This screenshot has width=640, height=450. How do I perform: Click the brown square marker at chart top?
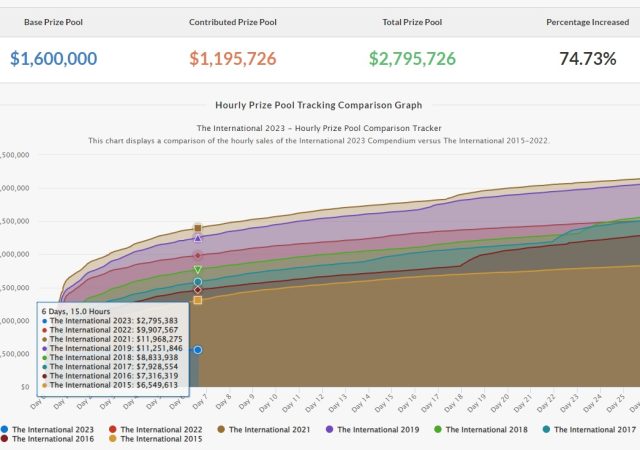(198, 228)
